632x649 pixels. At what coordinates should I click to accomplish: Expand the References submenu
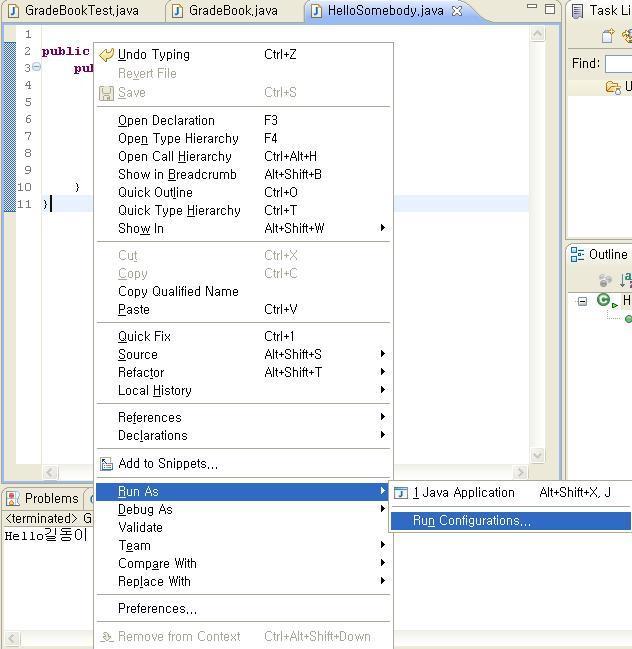[x=244, y=417]
